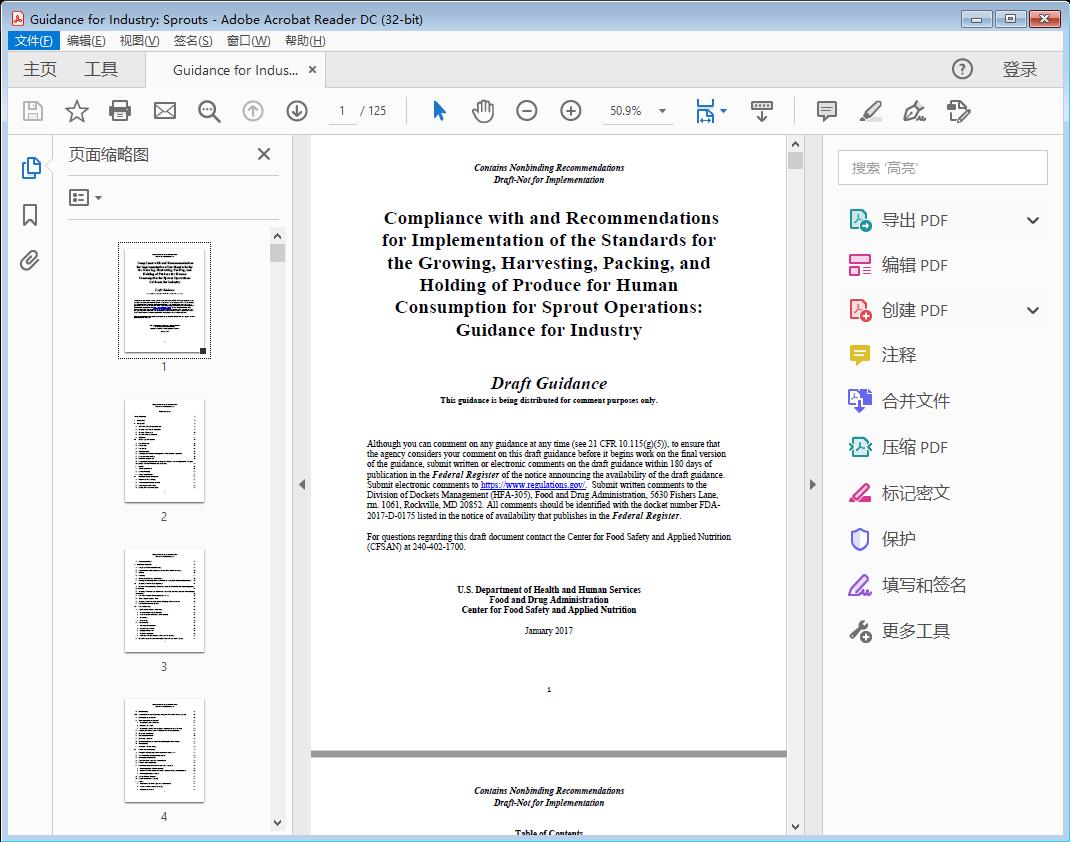Select the Highlight text tool
Viewport: 1070px width, 842px height.
(870, 111)
